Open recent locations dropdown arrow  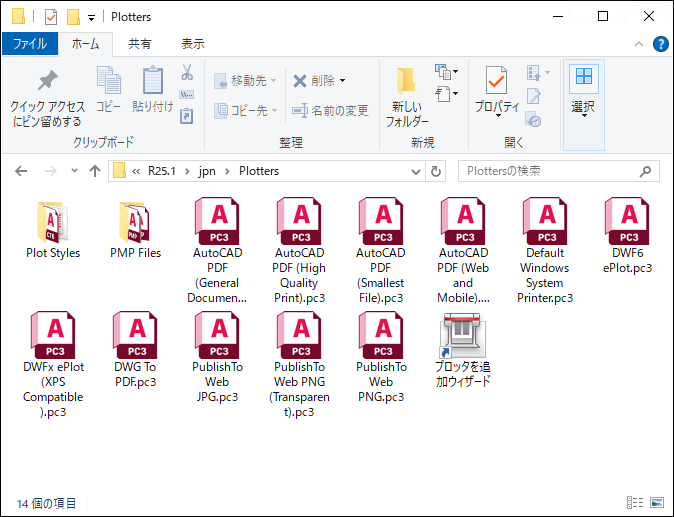[74, 171]
